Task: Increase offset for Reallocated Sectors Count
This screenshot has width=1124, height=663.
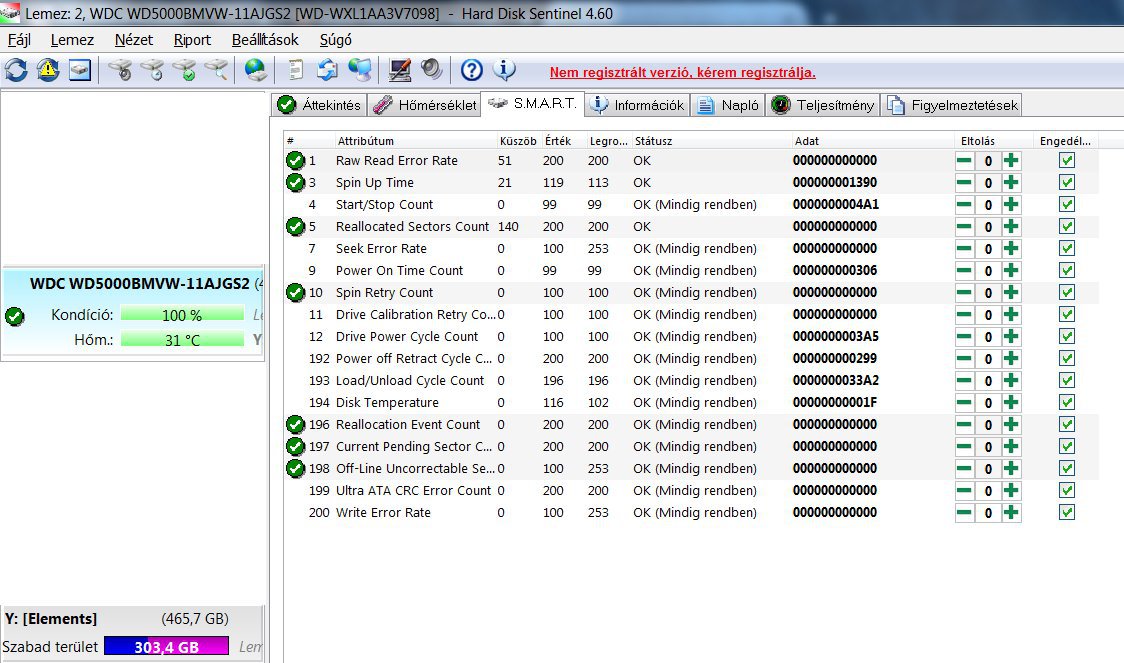Action: (1011, 226)
